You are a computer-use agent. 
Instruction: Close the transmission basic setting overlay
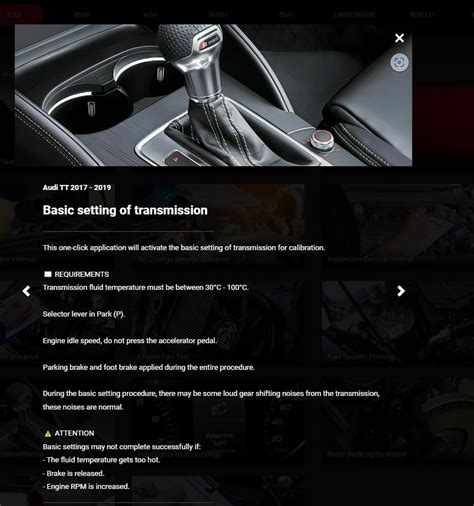pyautogui.click(x=399, y=38)
